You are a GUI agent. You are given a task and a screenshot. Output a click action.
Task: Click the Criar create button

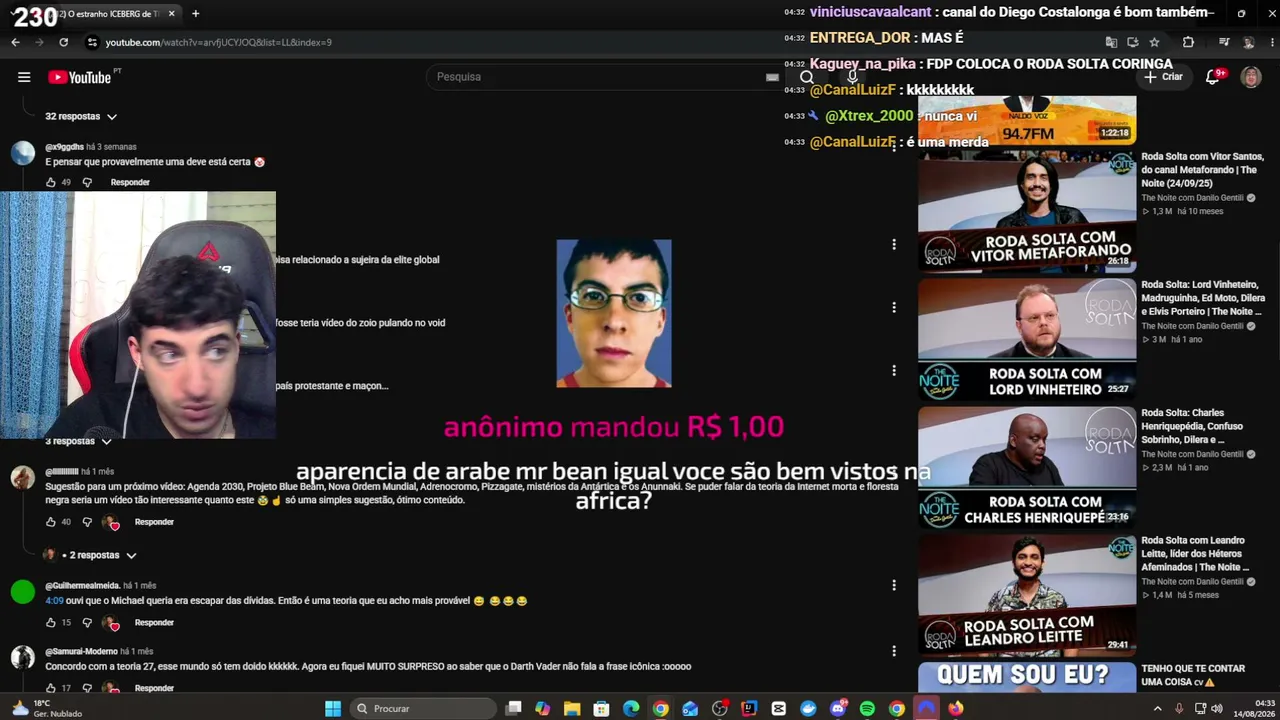[1164, 77]
